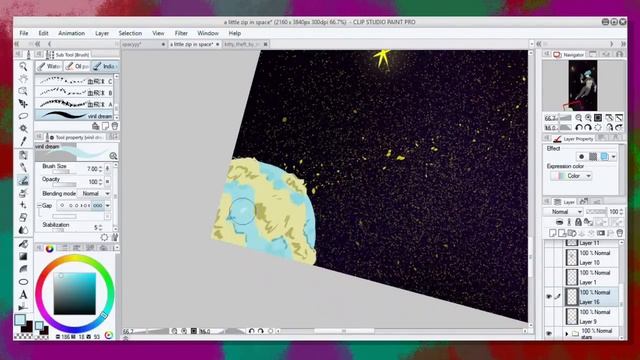640x360 pixels.
Task: Open the Expression color dropdown
Action: pos(571,176)
